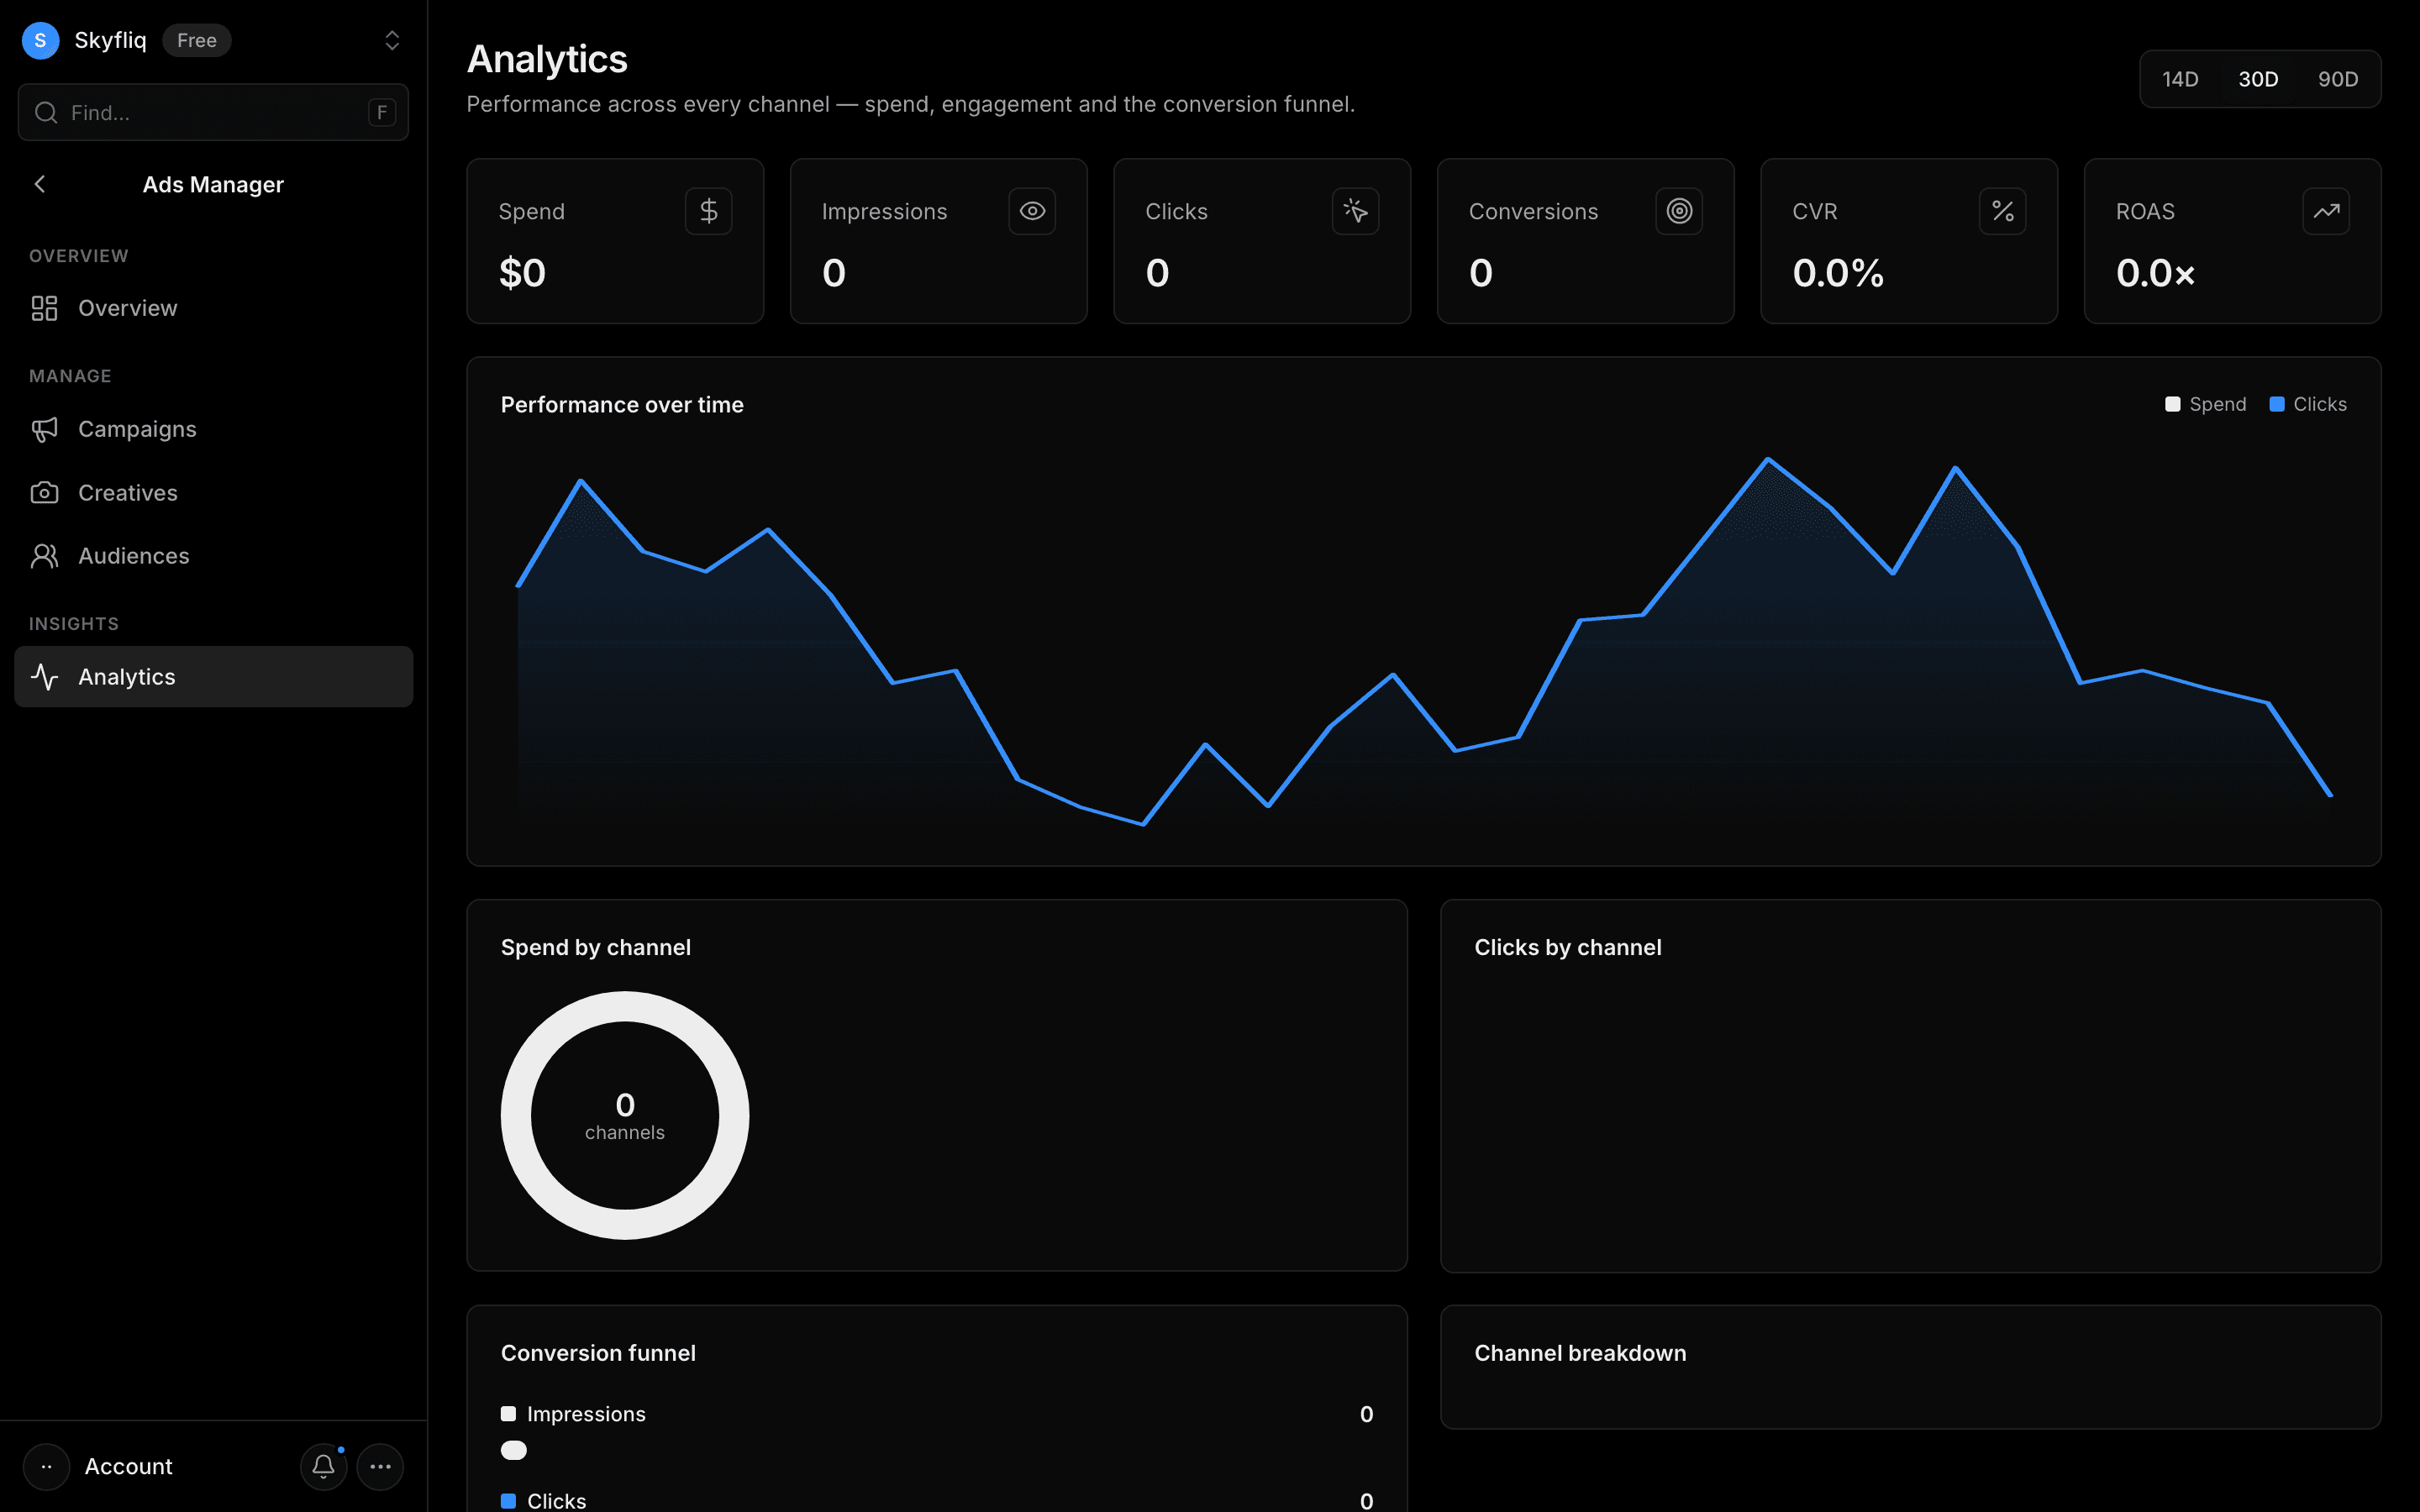Open the Audiences section

[x=213, y=556]
